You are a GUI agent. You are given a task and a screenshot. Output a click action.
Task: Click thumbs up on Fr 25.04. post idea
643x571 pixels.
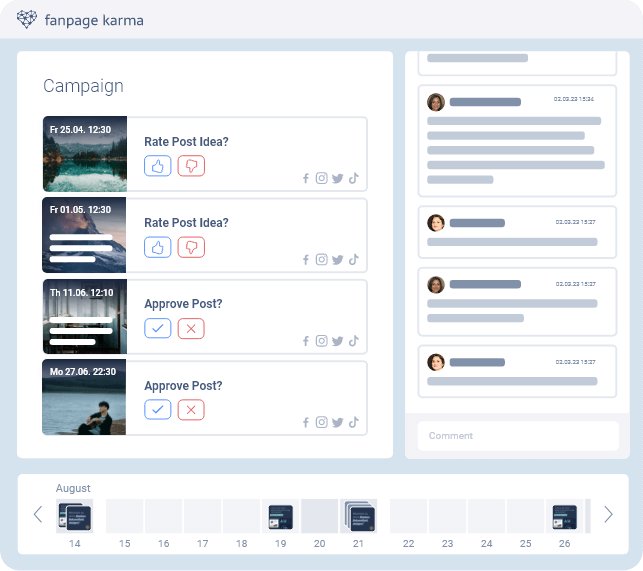click(x=157, y=166)
